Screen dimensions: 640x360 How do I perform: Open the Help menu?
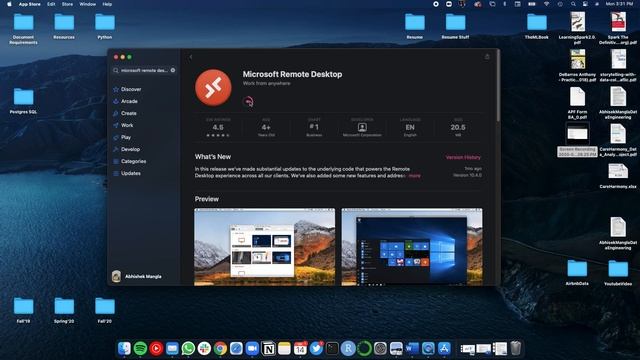pos(107,4)
